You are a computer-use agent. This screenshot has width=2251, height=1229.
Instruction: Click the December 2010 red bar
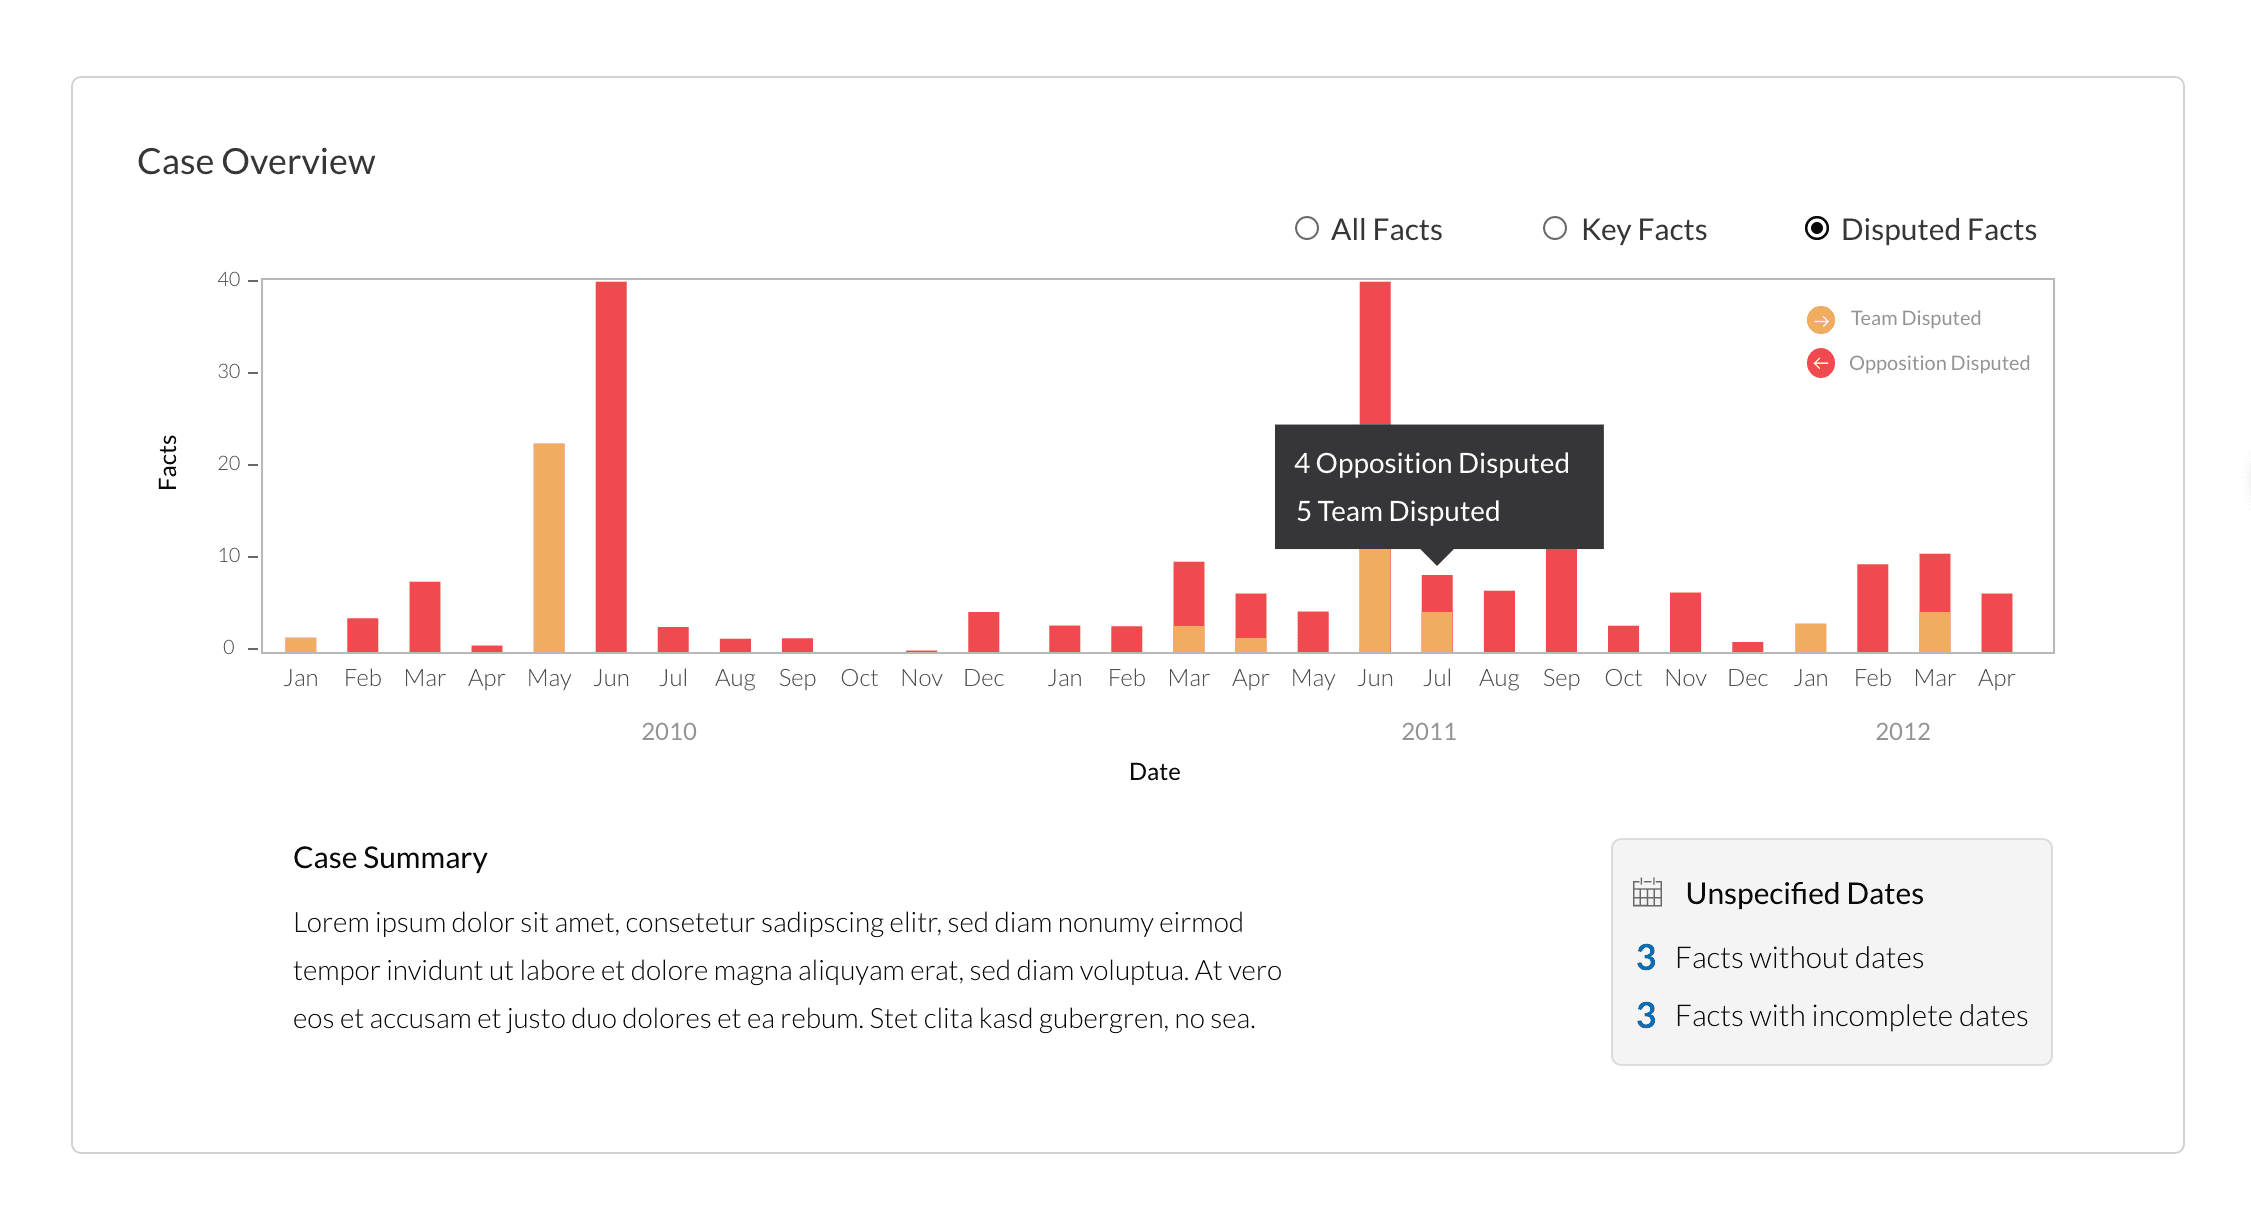pos(983,632)
